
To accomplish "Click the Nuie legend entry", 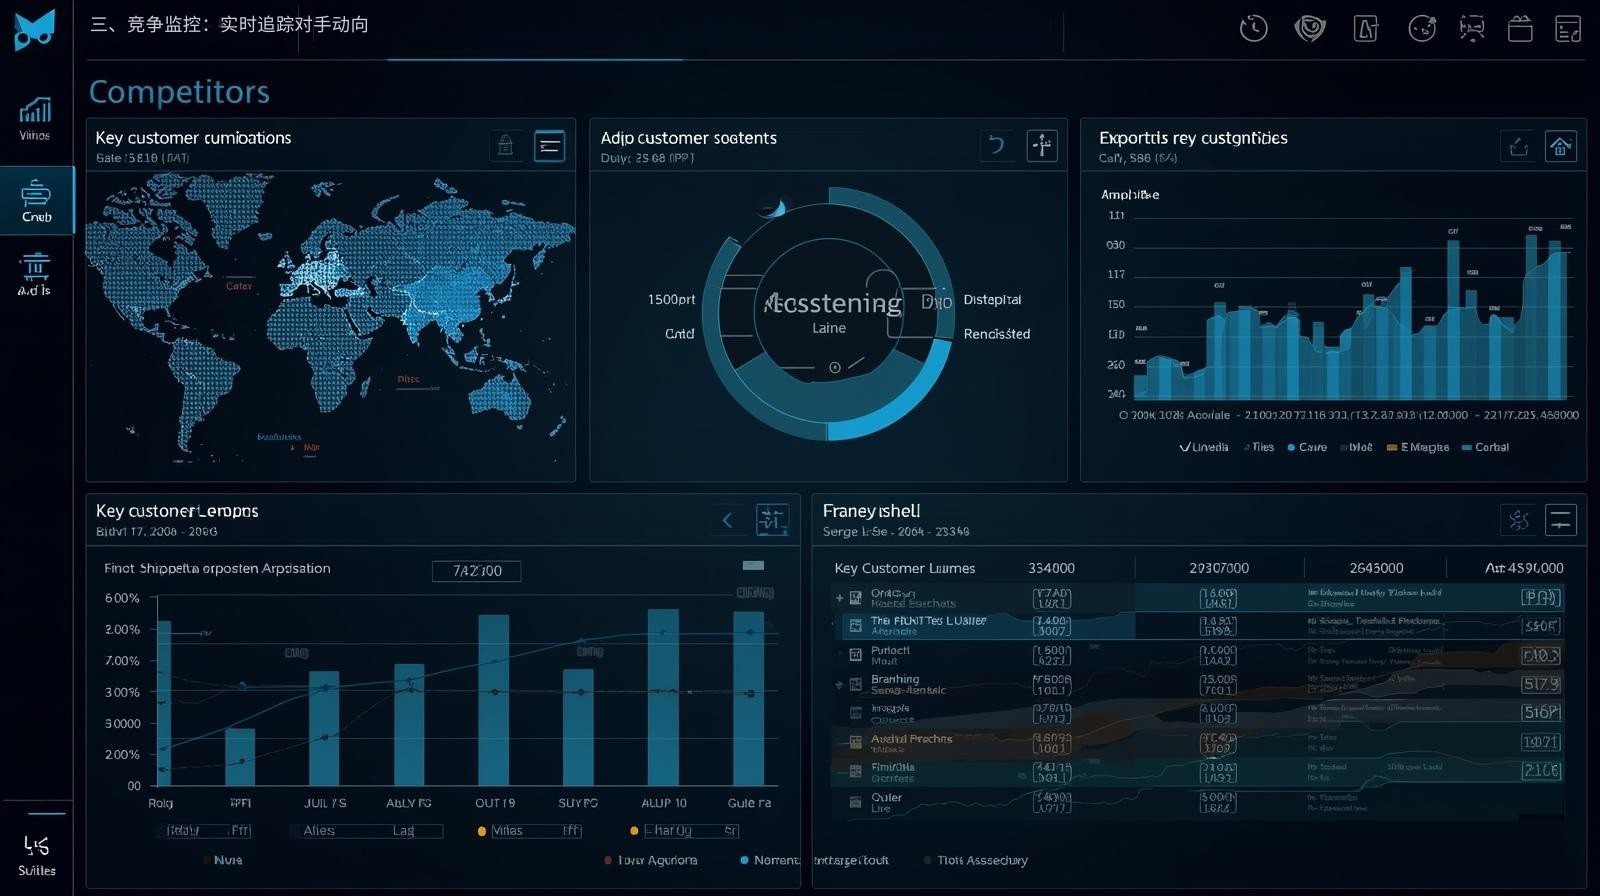I will pyautogui.click(x=222, y=860).
